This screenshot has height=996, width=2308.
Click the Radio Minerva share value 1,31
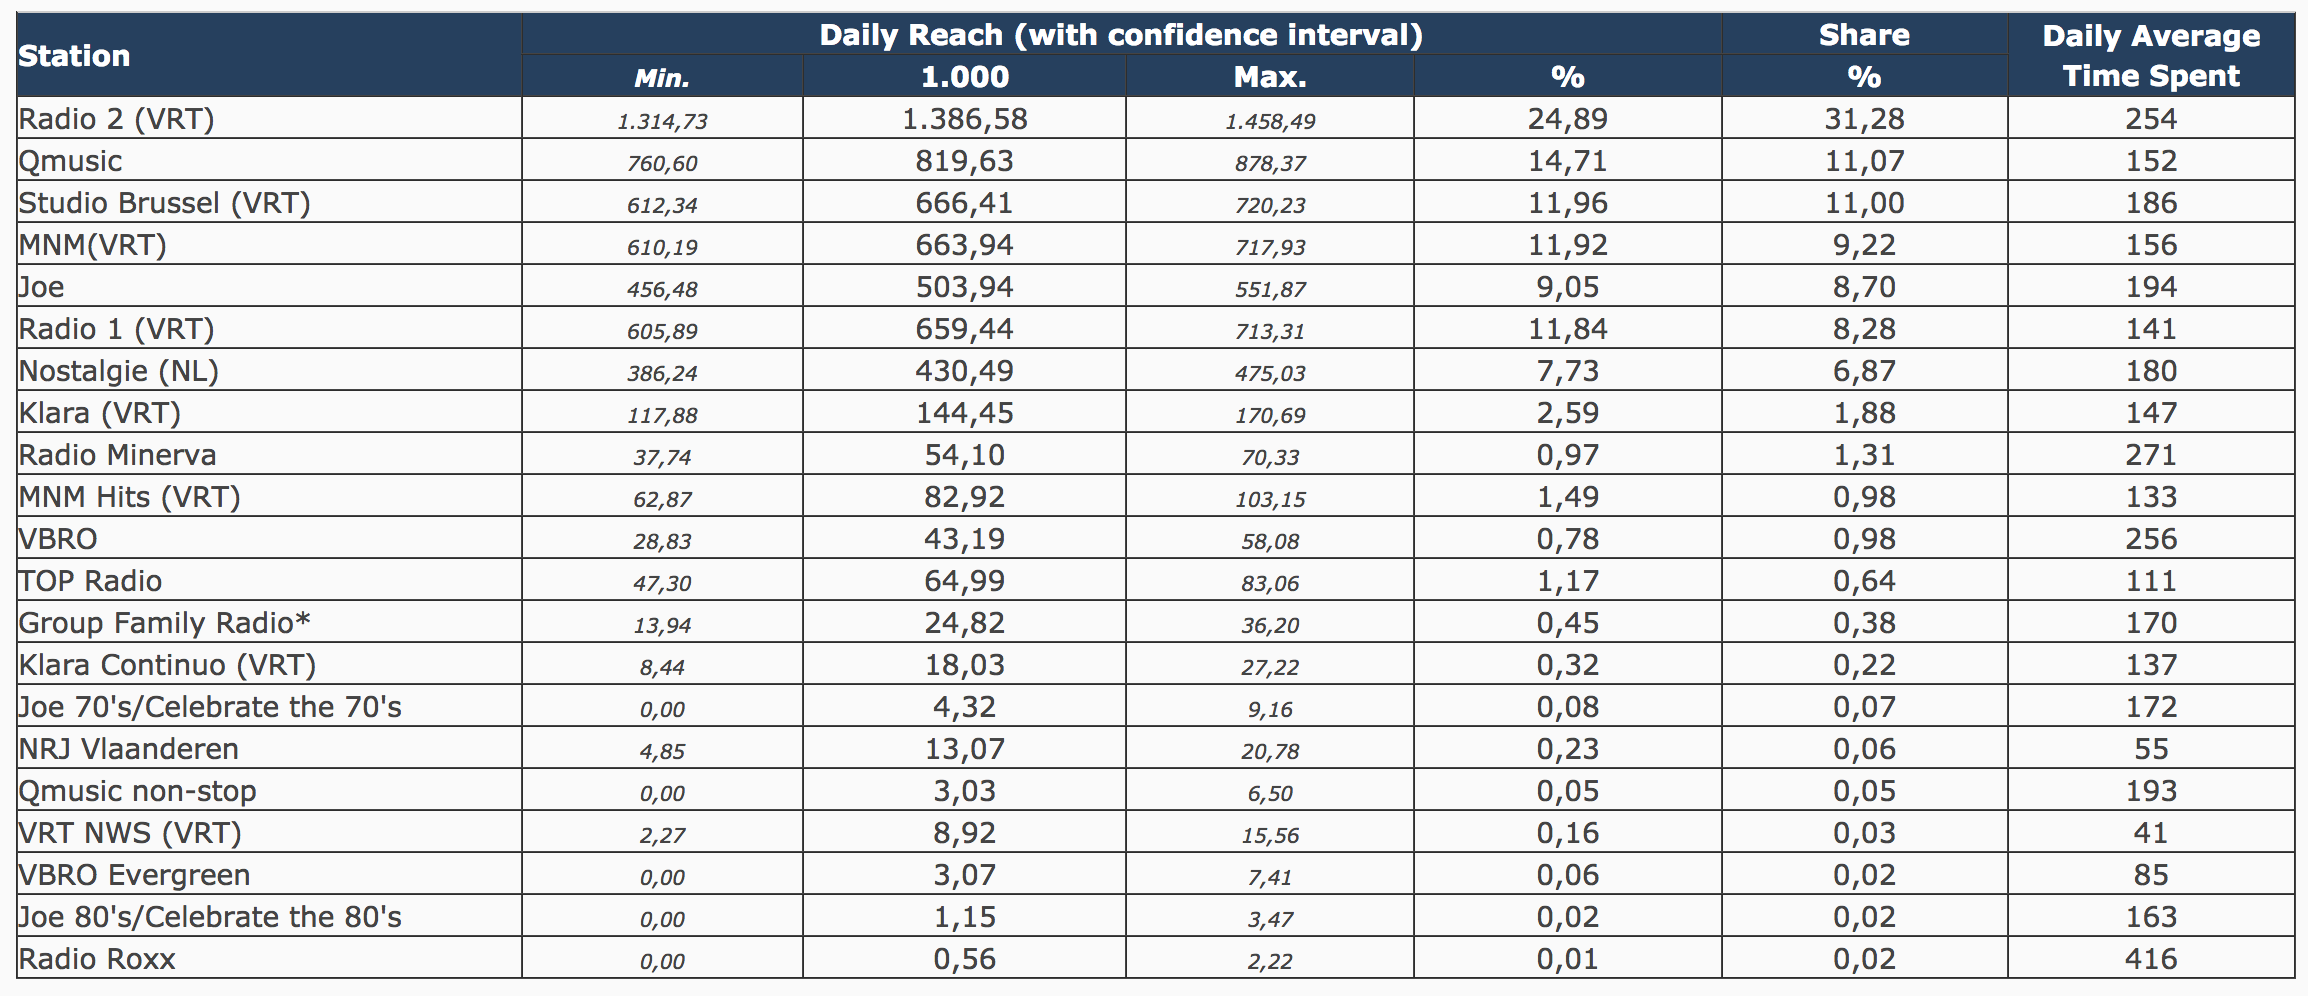[1864, 455]
